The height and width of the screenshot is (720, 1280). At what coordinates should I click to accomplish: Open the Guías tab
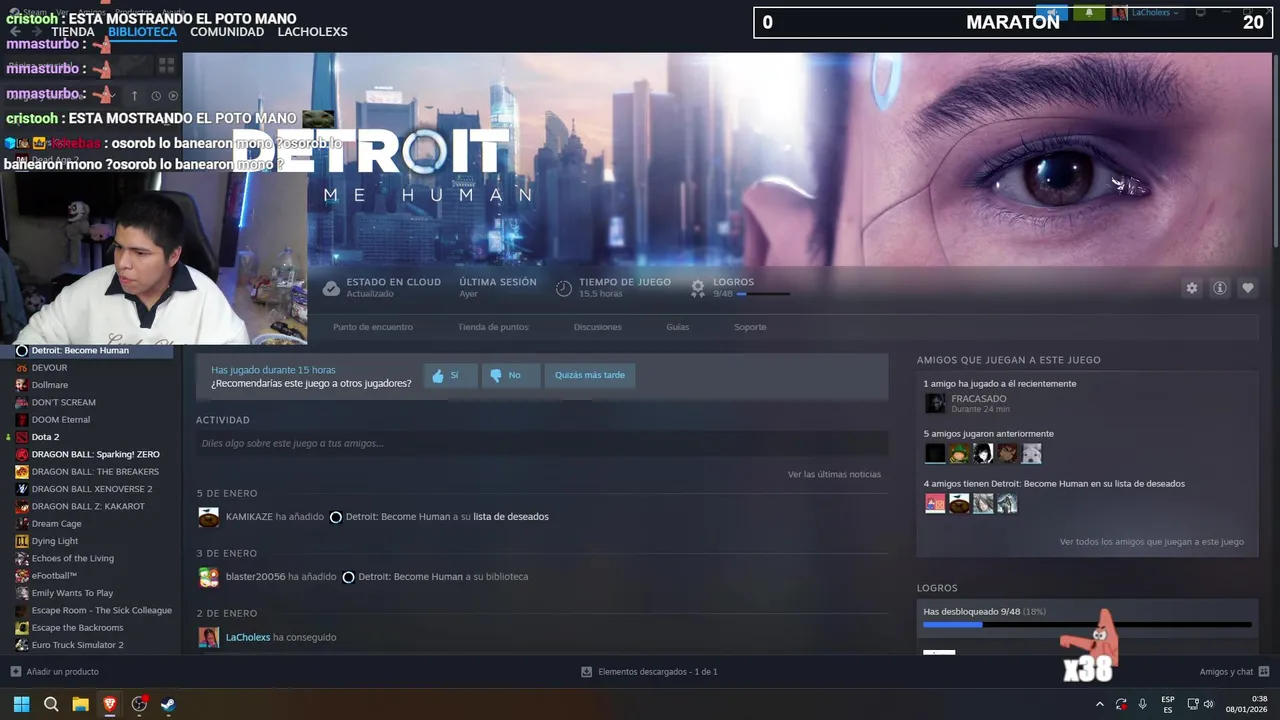[678, 327]
